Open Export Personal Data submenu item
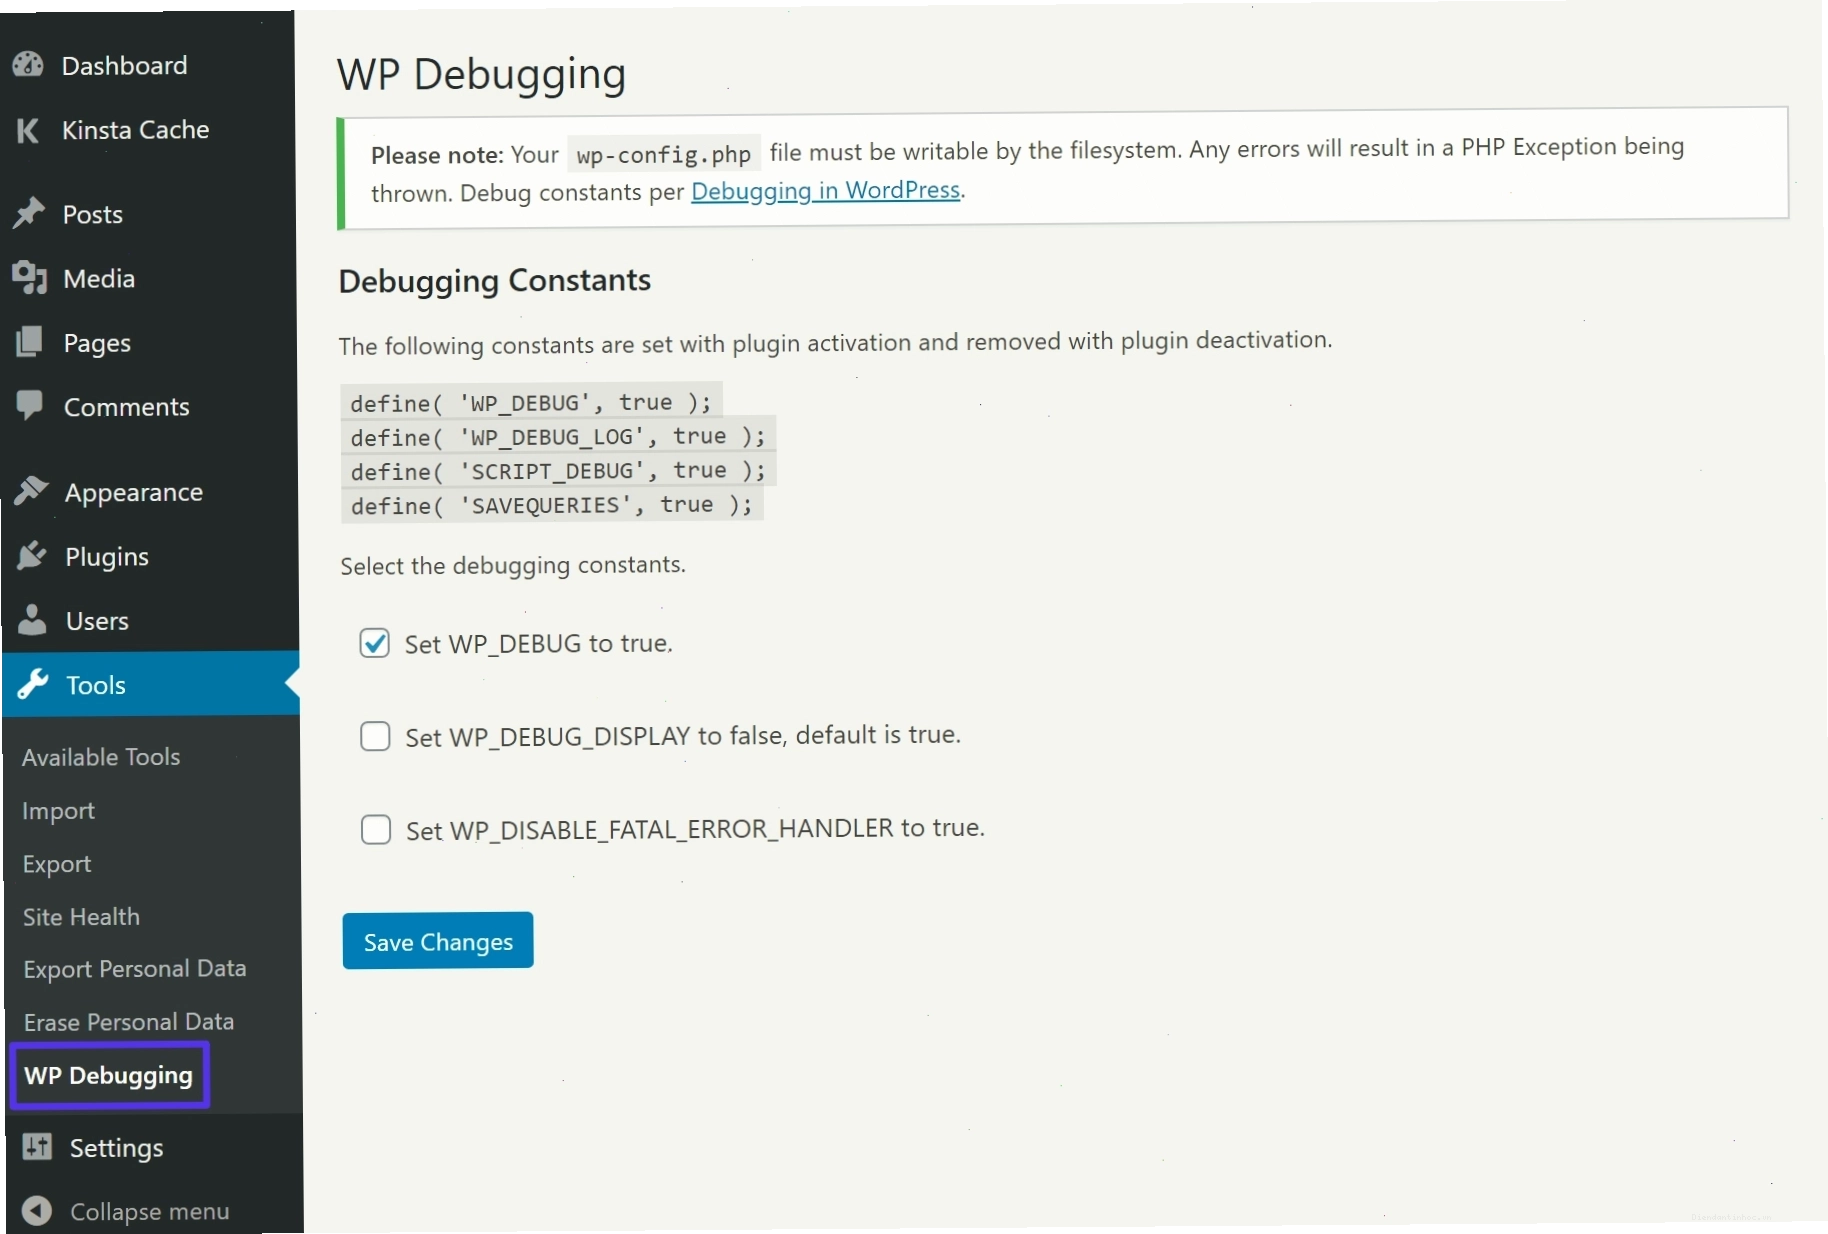1828x1234 pixels. click(135, 969)
